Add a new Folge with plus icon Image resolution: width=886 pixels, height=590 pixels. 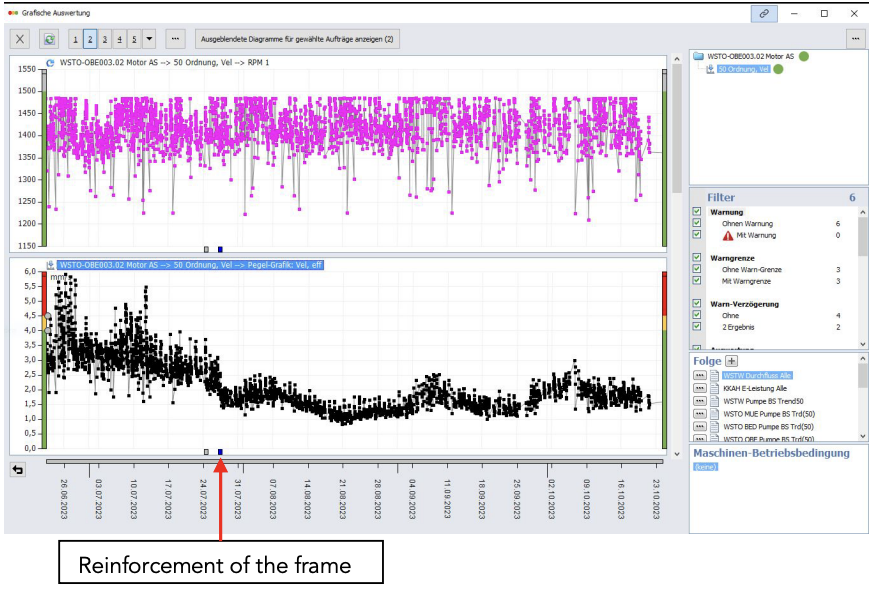coord(731,360)
